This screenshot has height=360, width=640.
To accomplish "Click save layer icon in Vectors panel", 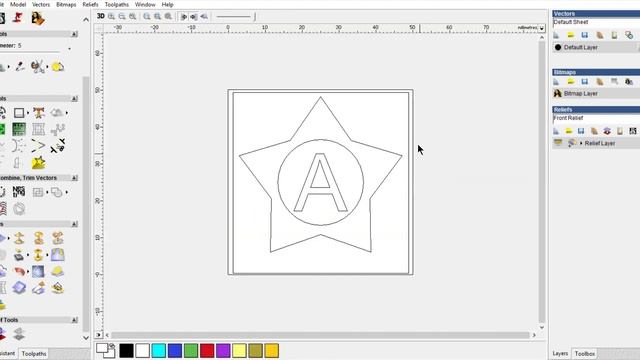I will (x=584, y=36).
